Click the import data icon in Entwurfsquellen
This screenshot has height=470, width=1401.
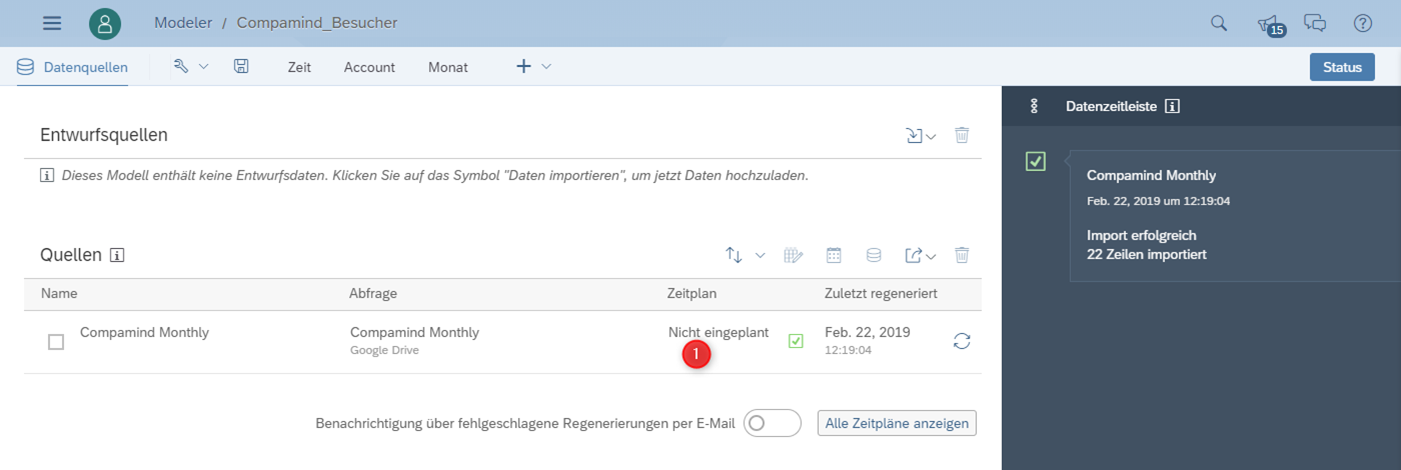[x=914, y=135]
